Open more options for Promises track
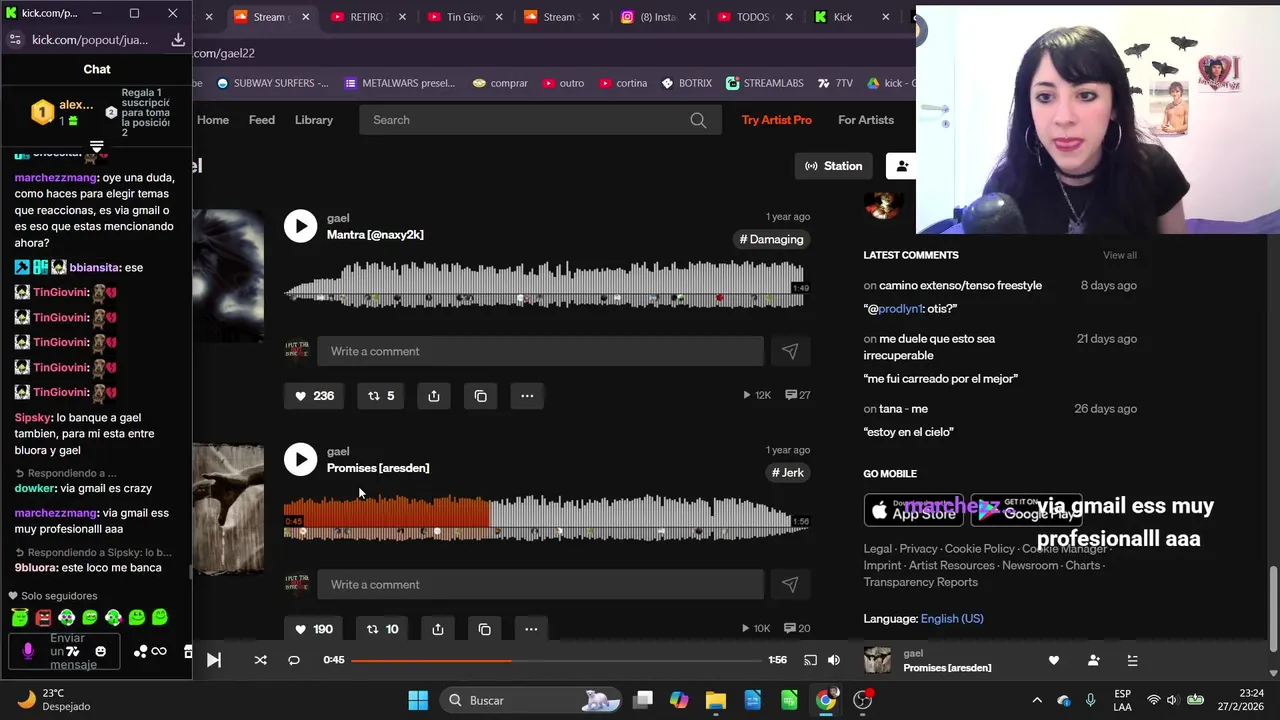1280x720 pixels. (x=531, y=629)
